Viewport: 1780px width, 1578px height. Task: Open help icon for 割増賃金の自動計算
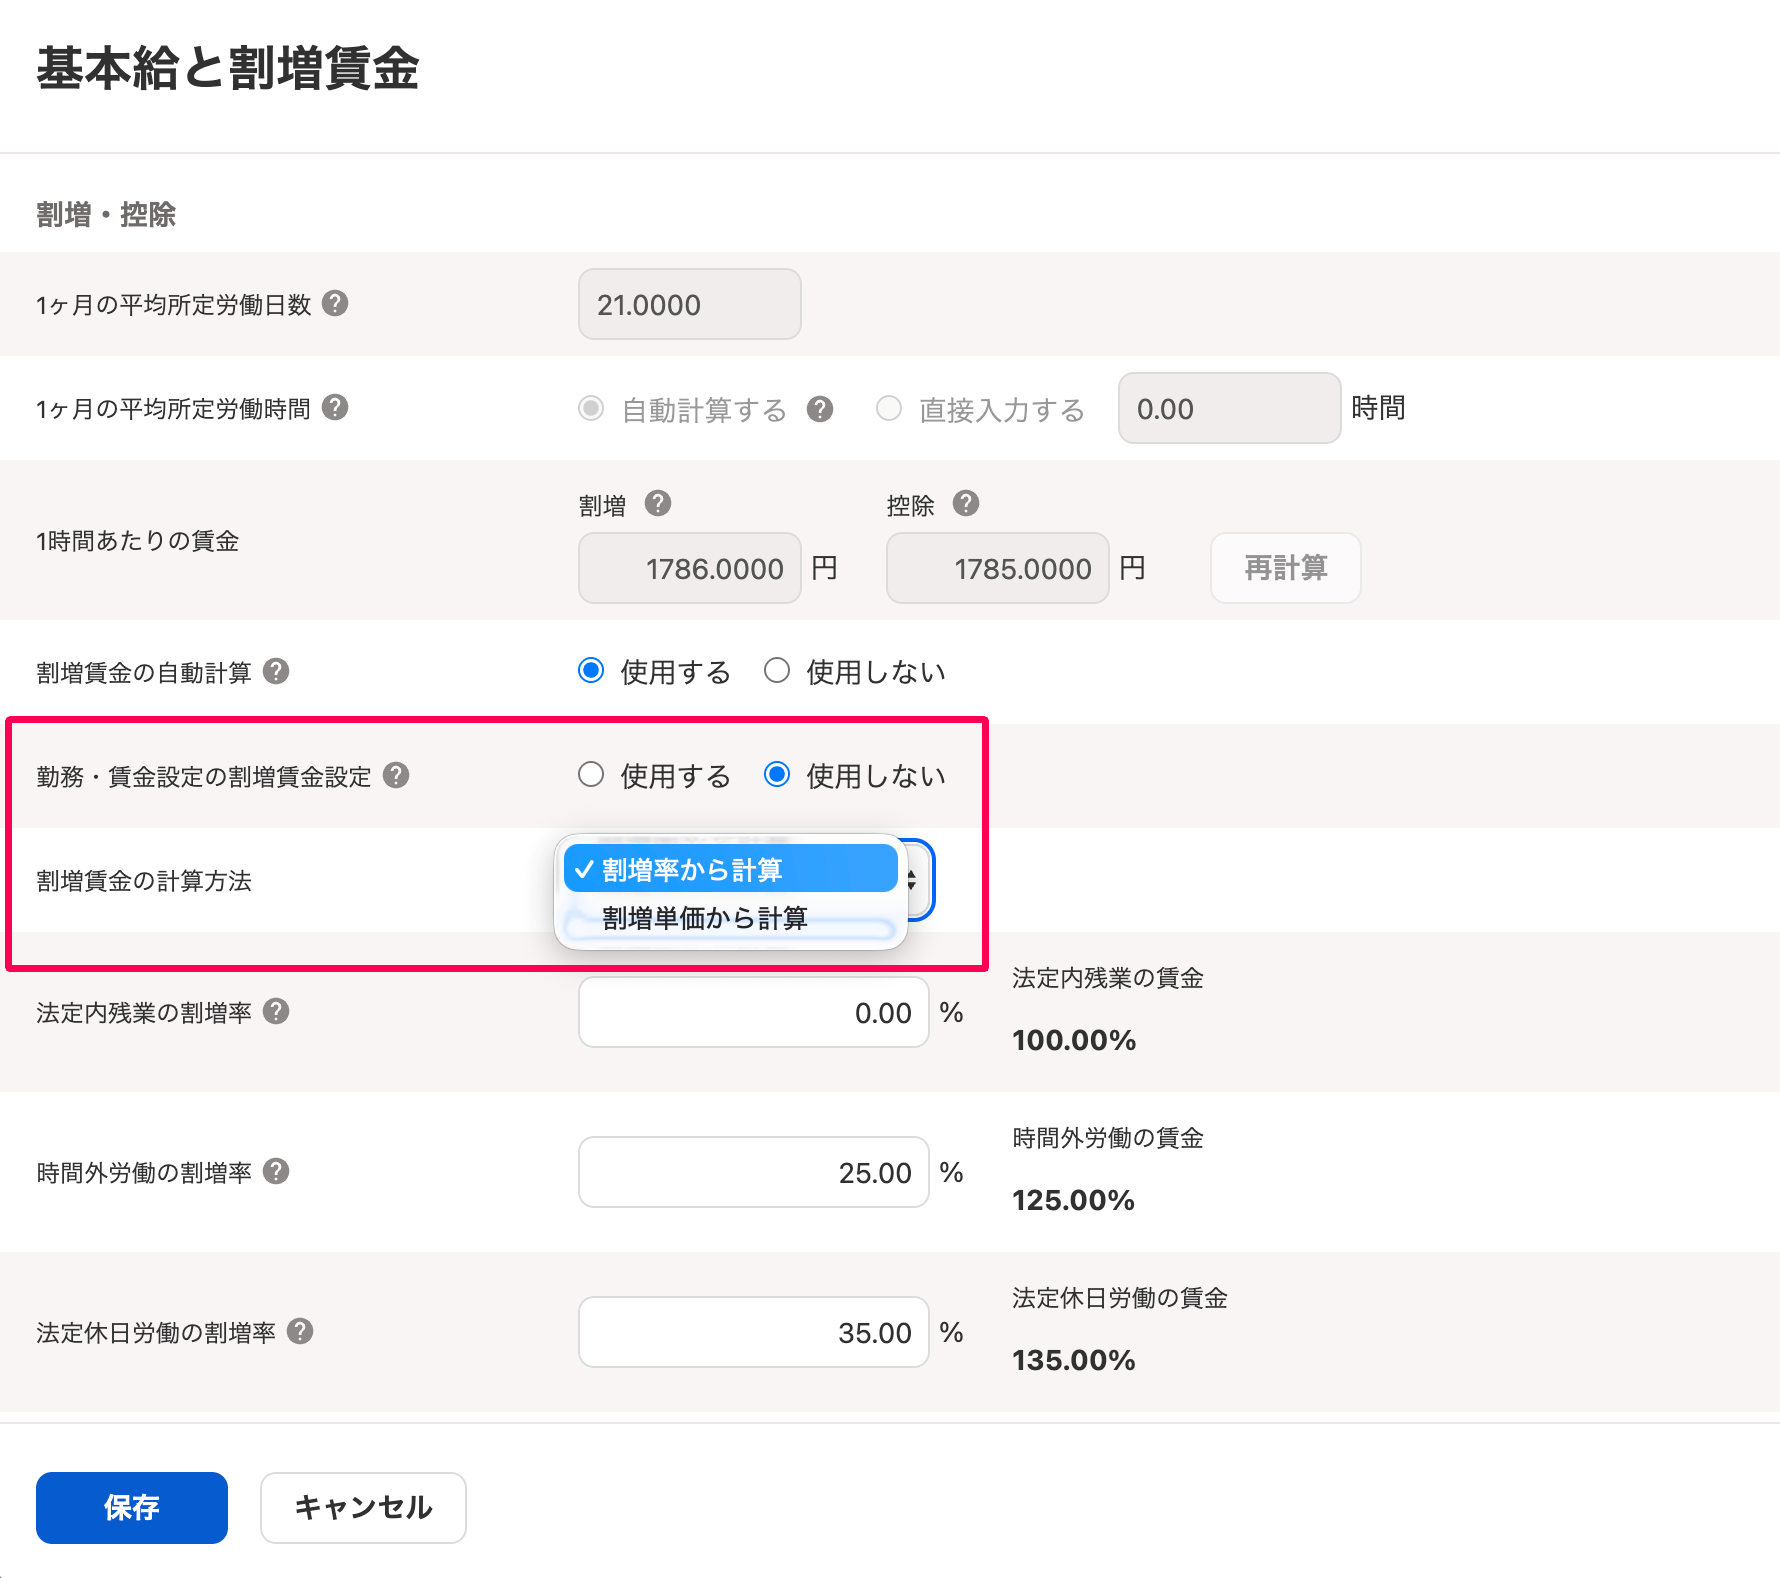pos(276,671)
